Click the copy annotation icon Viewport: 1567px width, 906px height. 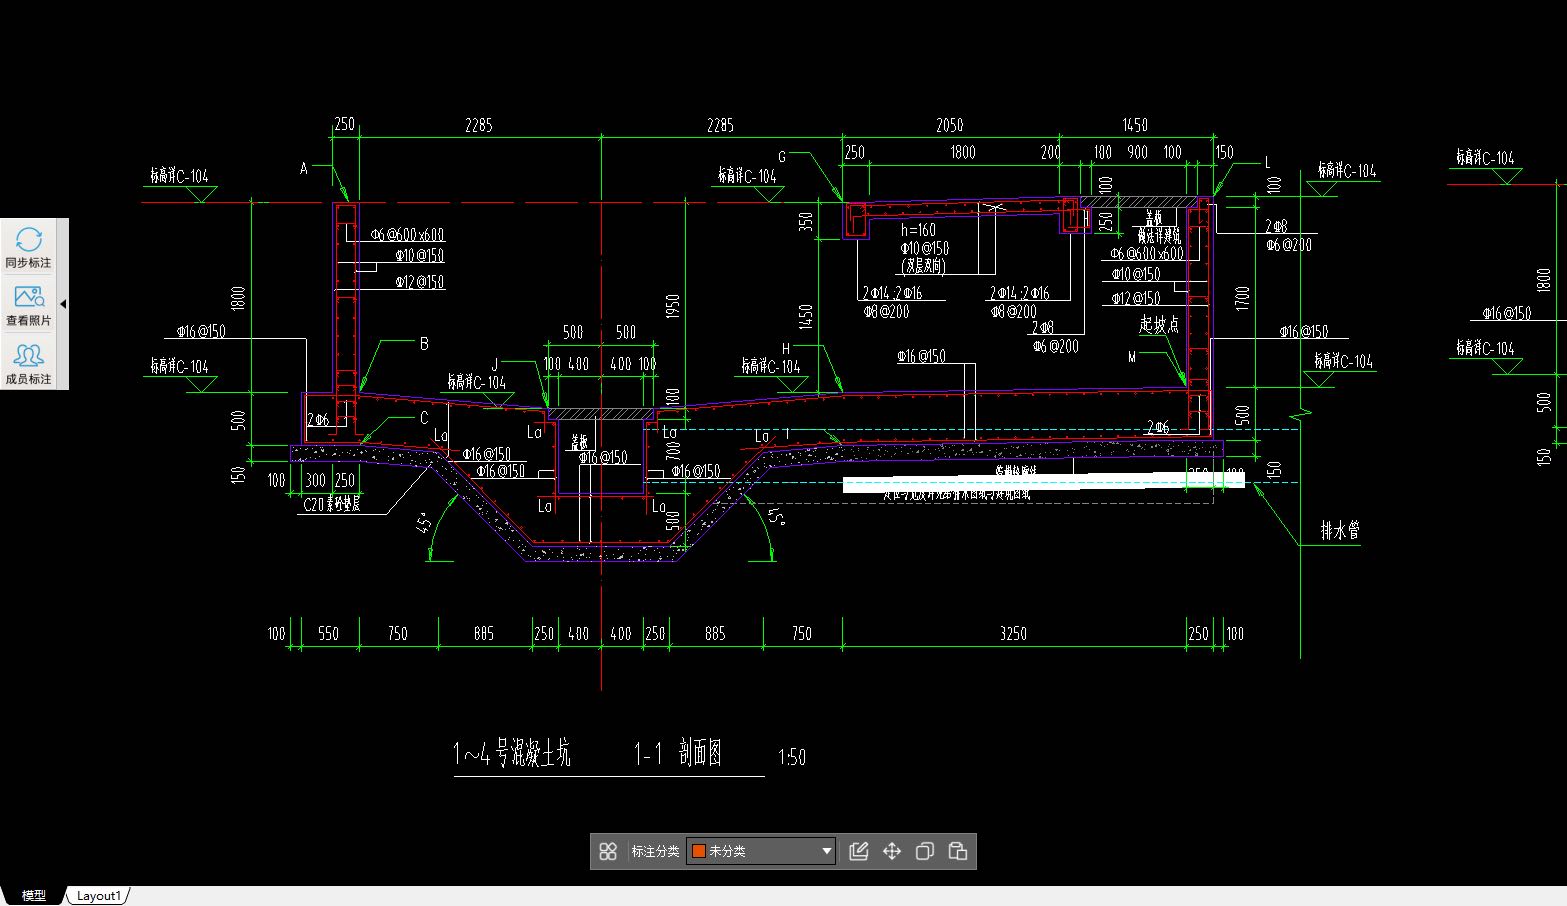924,851
